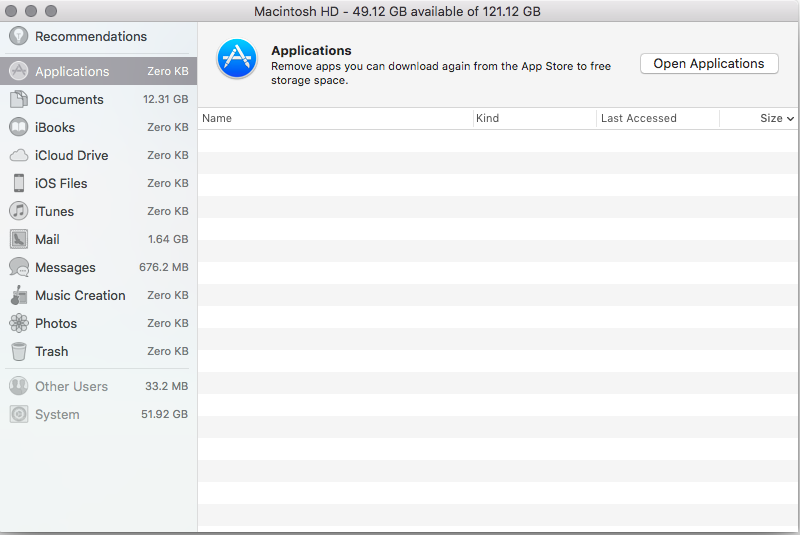Click the System label
Viewport: 800px width, 535px height.
tap(57, 415)
